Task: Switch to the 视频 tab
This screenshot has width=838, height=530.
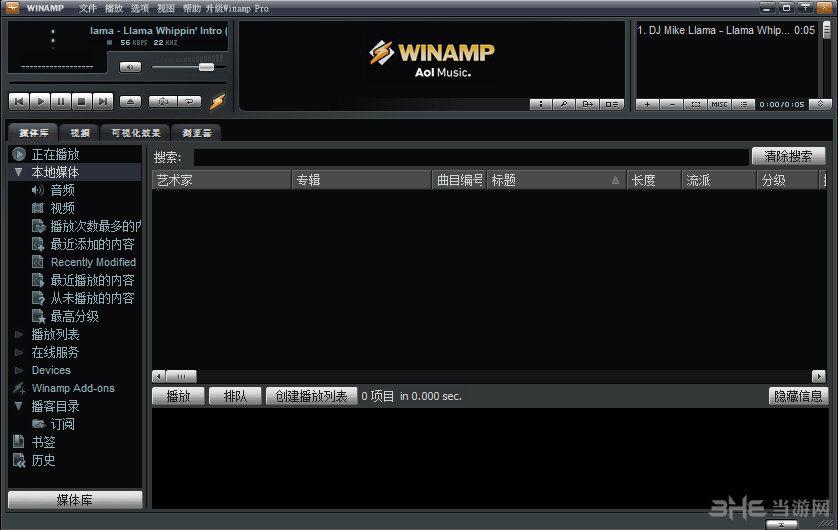Action: pyautogui.click(x=80, y=132)
